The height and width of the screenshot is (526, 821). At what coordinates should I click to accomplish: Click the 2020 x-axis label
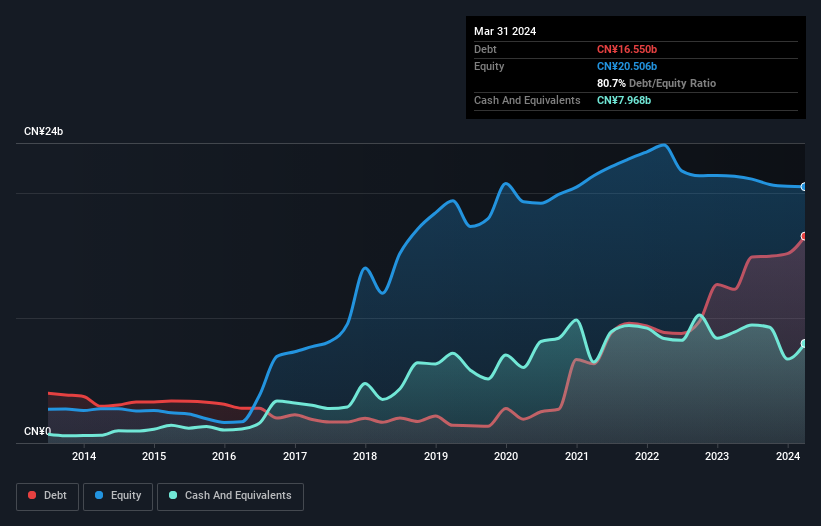tap(506, 456)
